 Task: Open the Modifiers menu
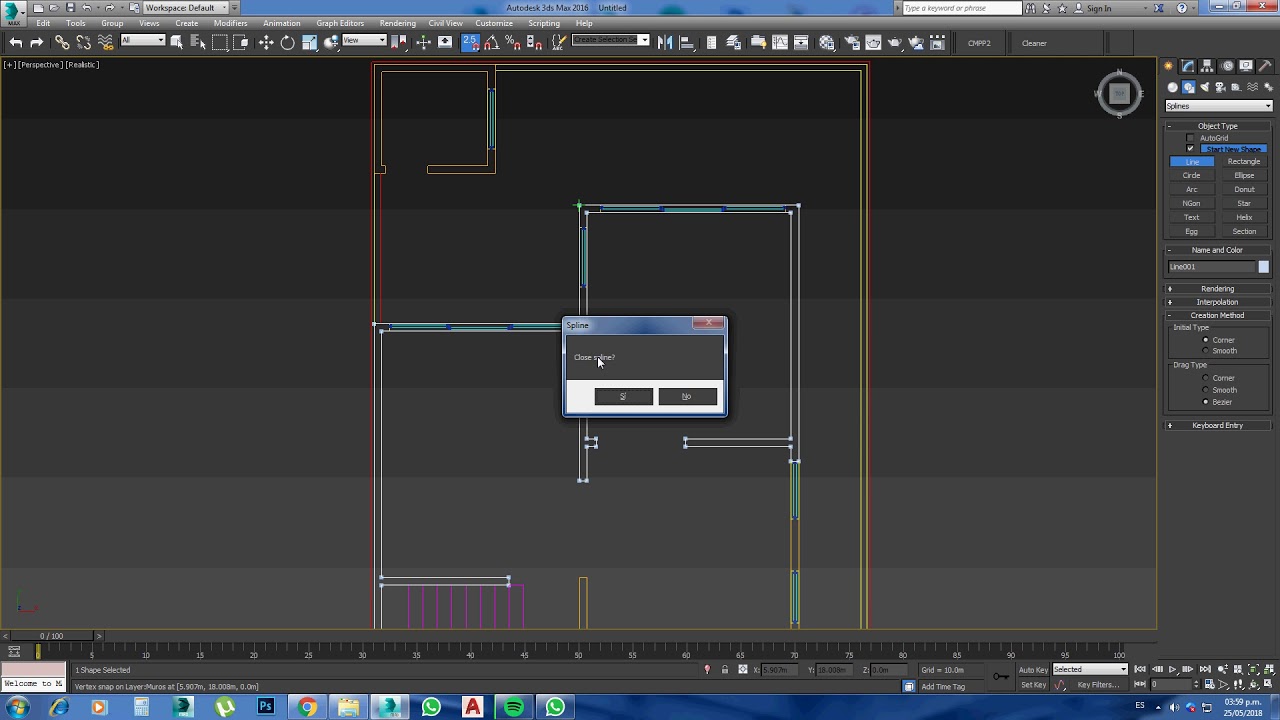click(230, 23)
